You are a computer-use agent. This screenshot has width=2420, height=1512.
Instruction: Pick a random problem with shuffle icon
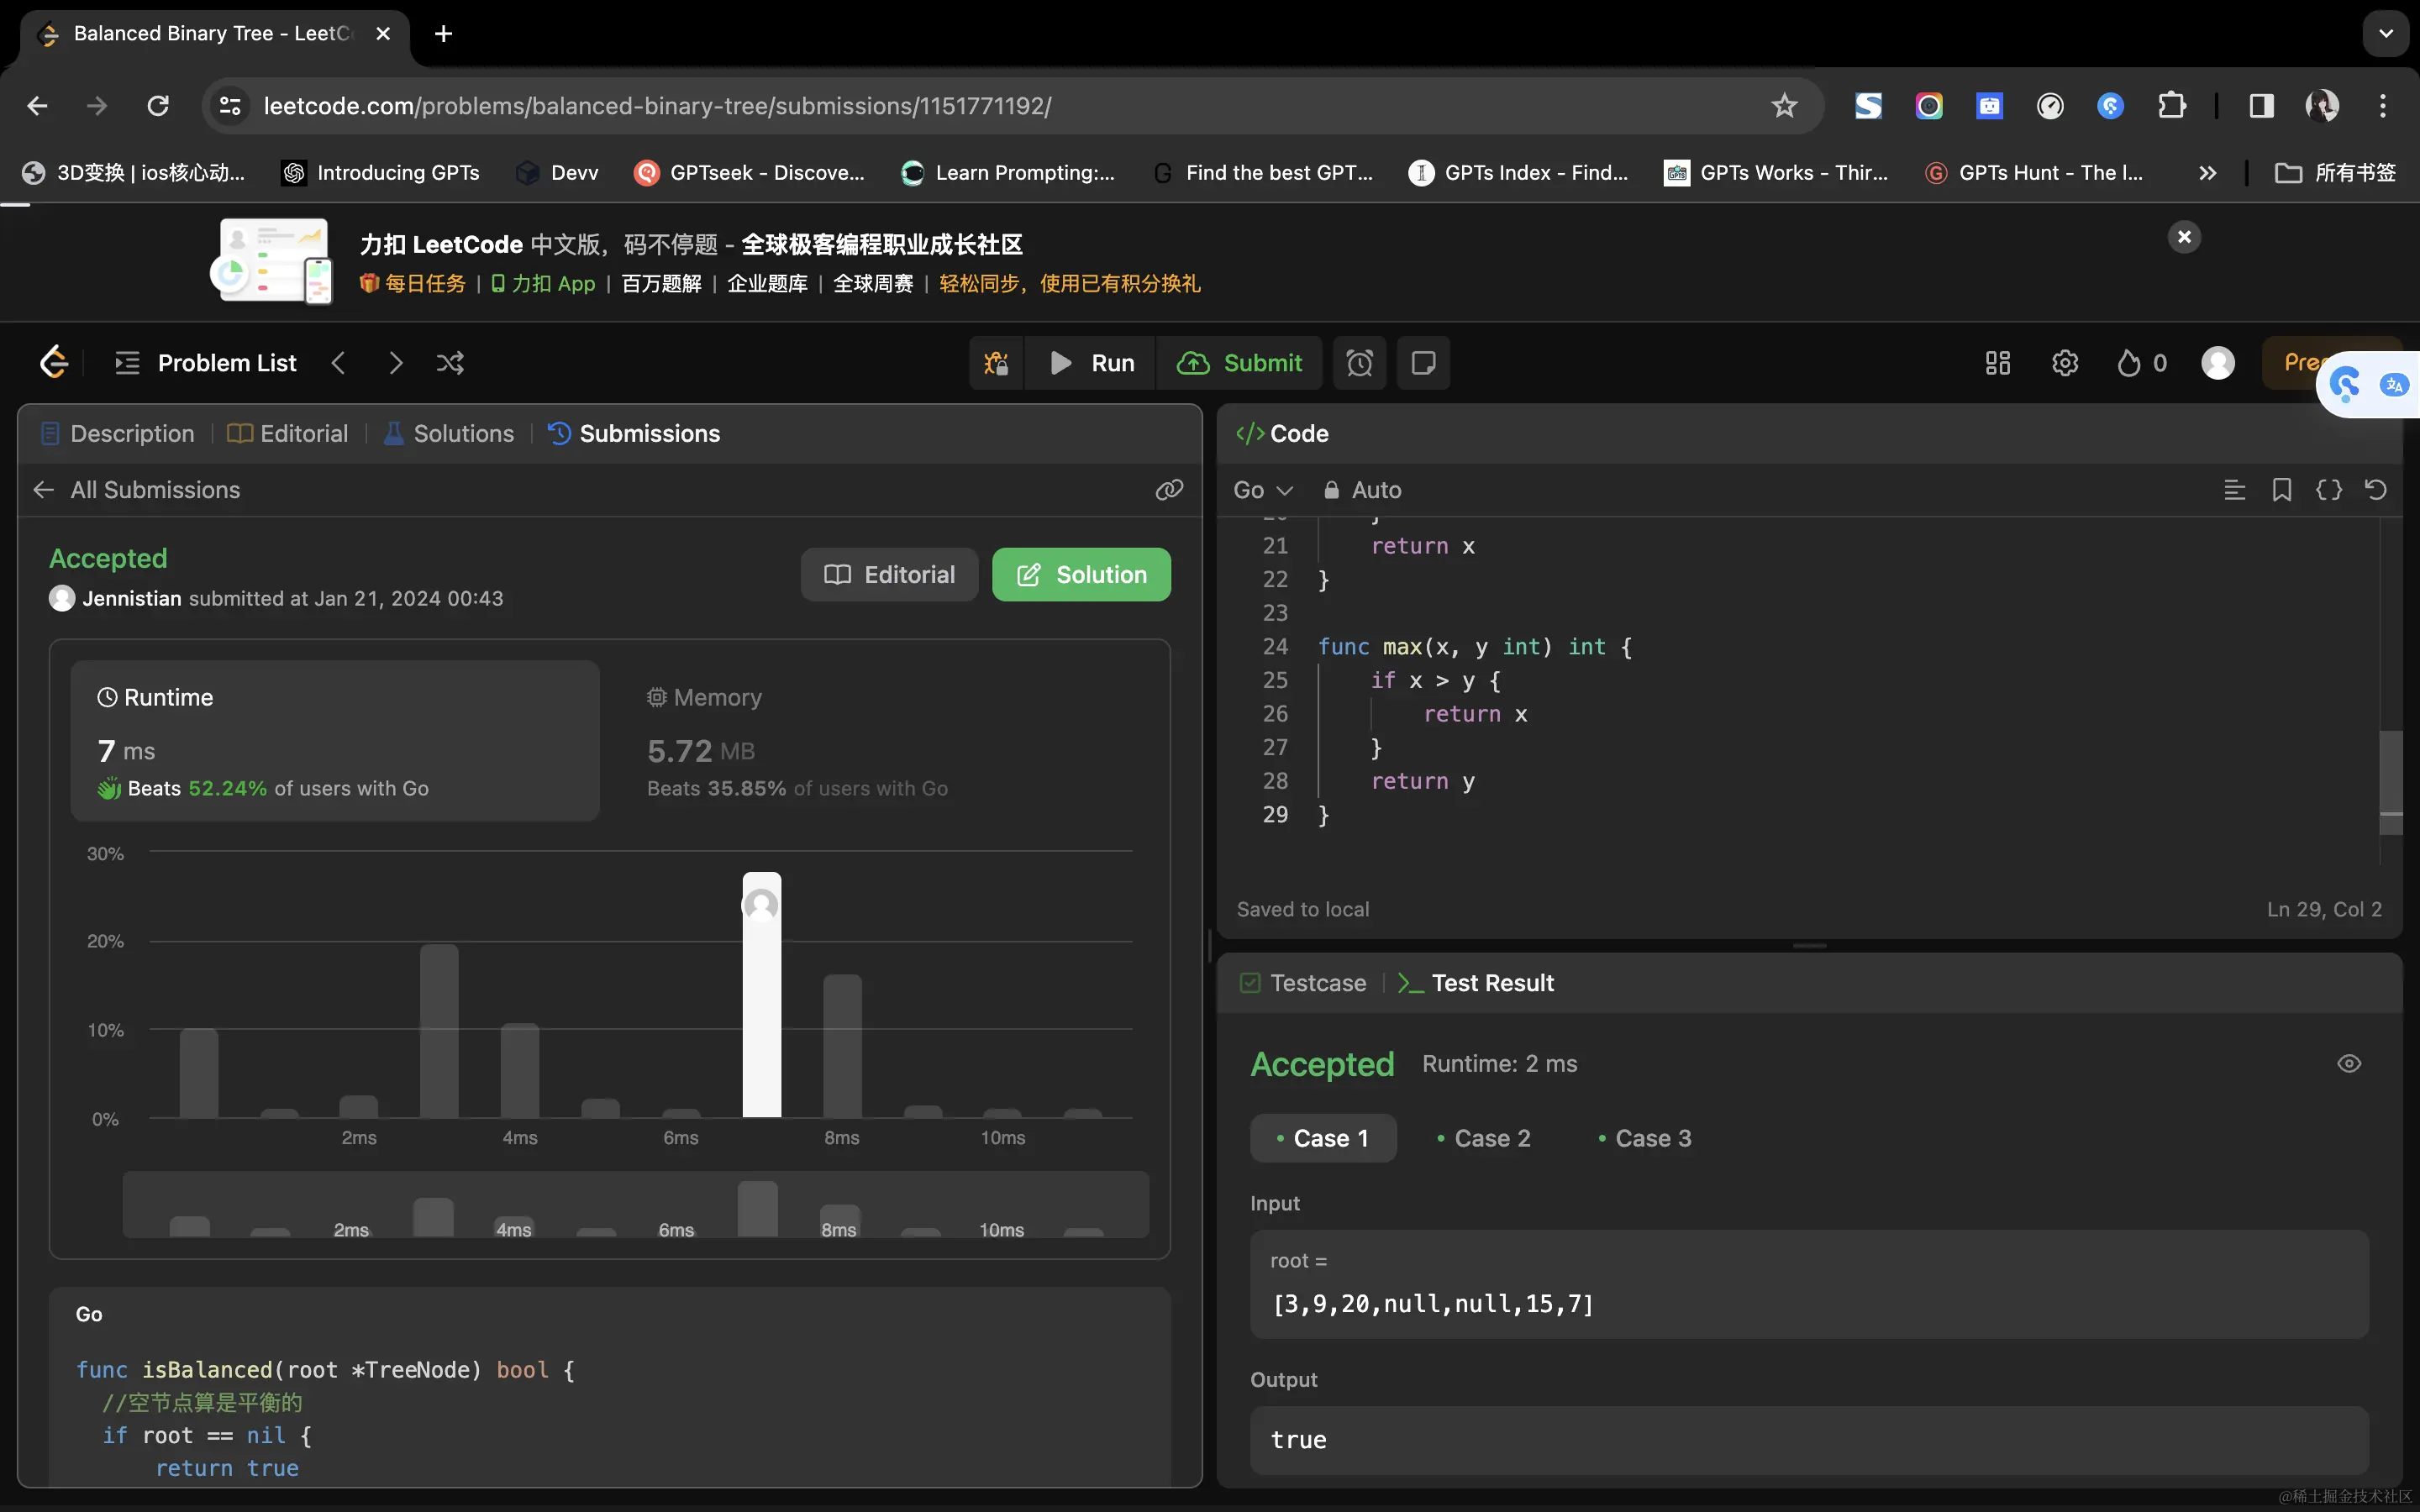click(450, 363)
